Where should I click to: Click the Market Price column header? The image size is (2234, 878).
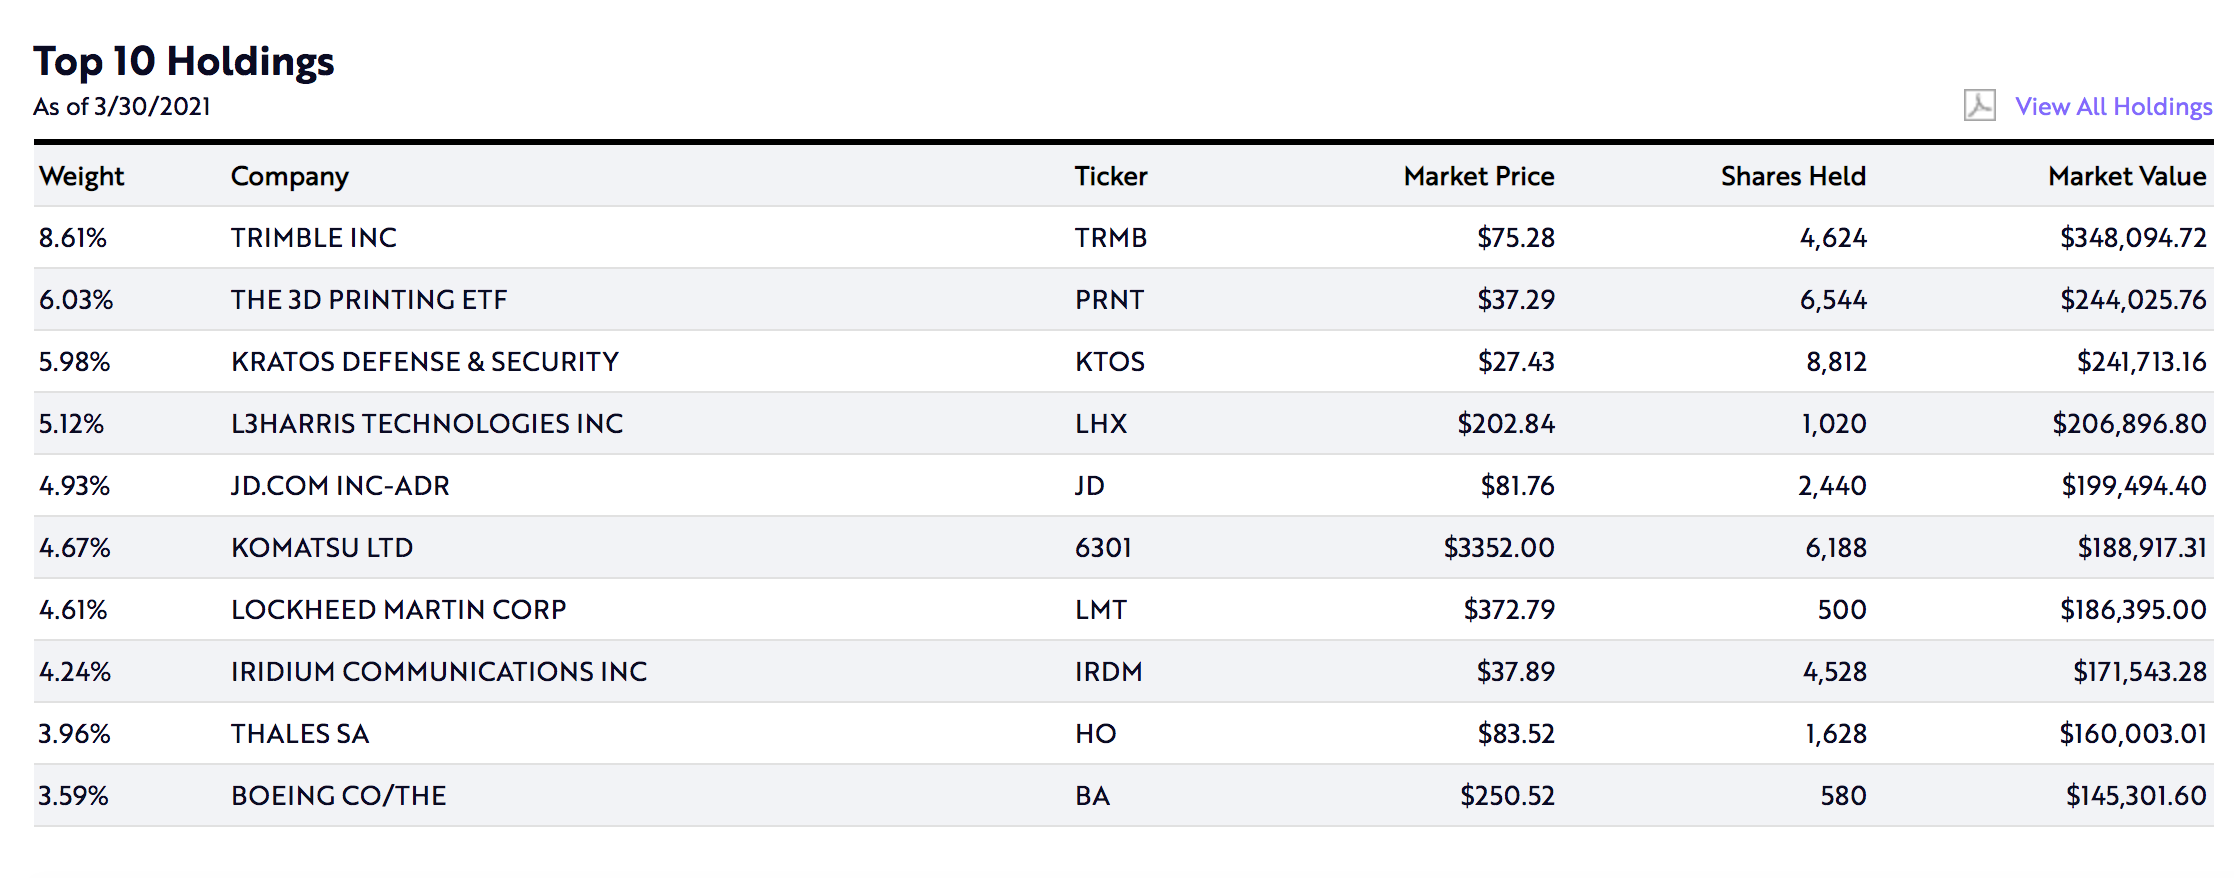[x=1479, y=176]
